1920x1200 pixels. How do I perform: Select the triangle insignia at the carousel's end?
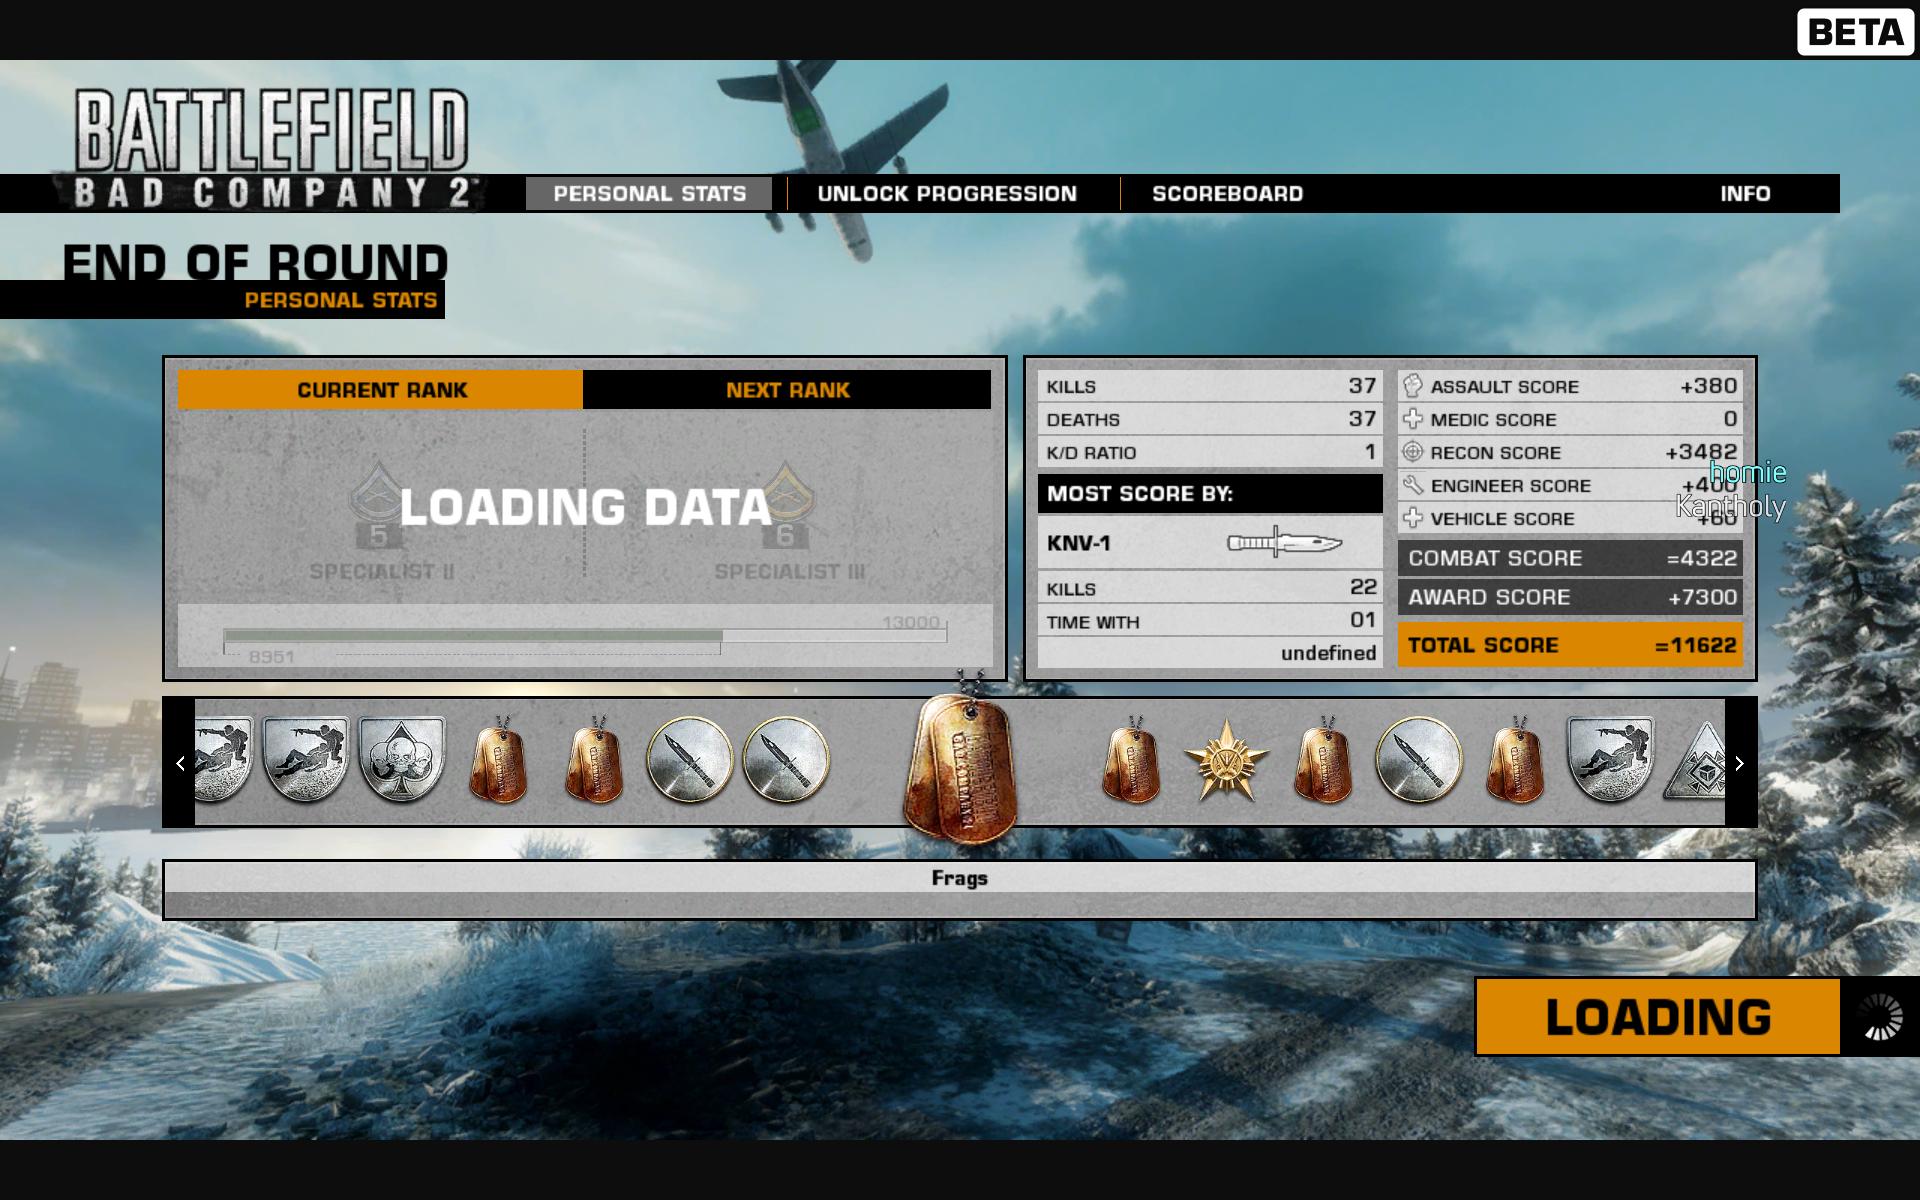[x=1695, y=762]
